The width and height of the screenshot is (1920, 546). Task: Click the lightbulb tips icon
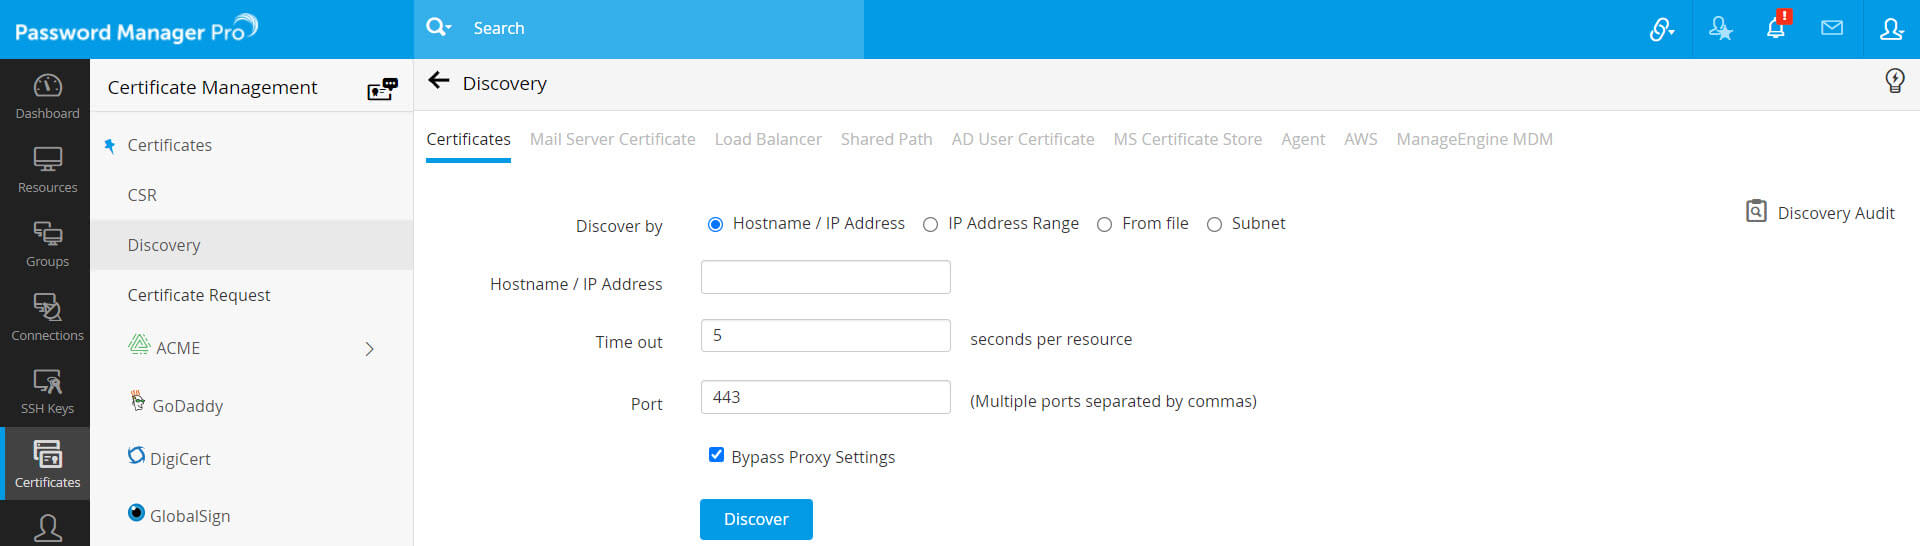[x=1894, y=81]
